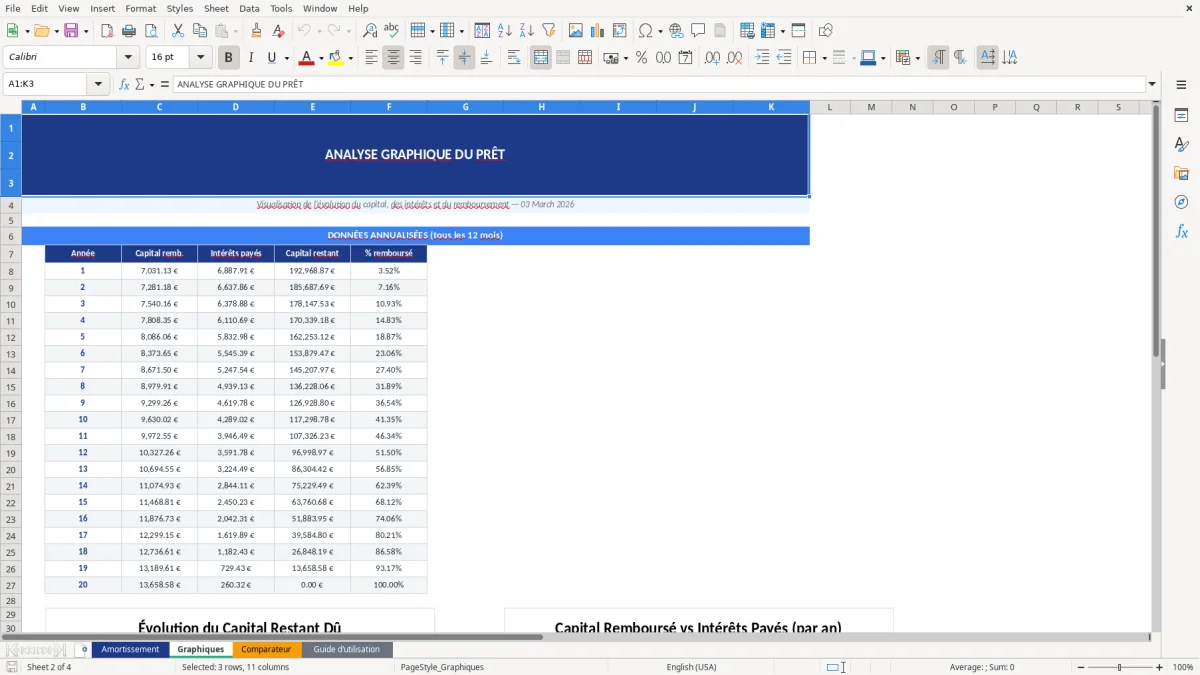Insert a hyperlink
Viewport: 1200px width, 675px height.
click(677, 30)
